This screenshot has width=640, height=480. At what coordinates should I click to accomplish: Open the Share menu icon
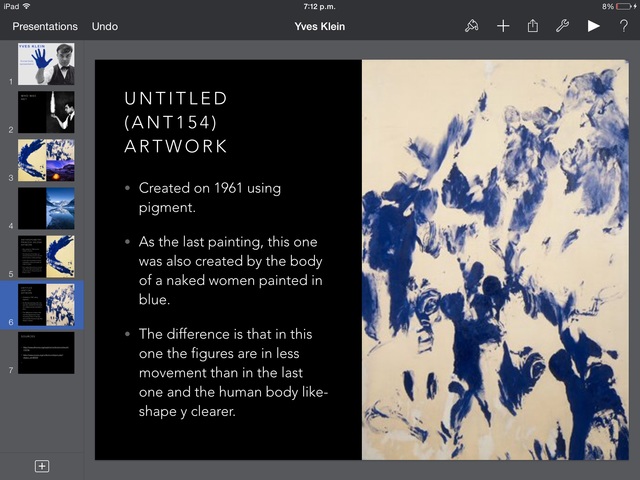(x=532, y=26)
